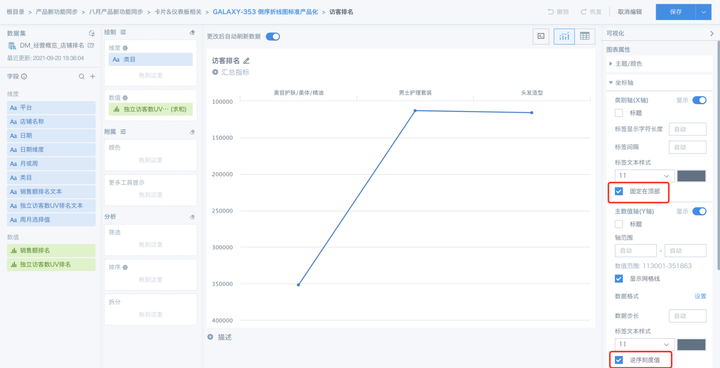
Task: Click the icon next to 附属 heading
Action: click(x=123, y=131)
